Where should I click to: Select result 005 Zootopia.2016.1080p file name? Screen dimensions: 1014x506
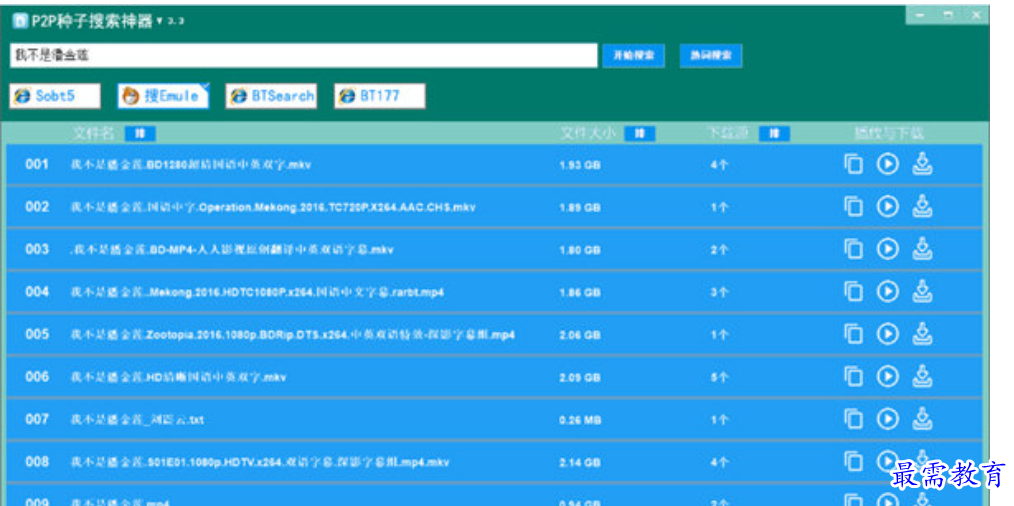(292, 335)
